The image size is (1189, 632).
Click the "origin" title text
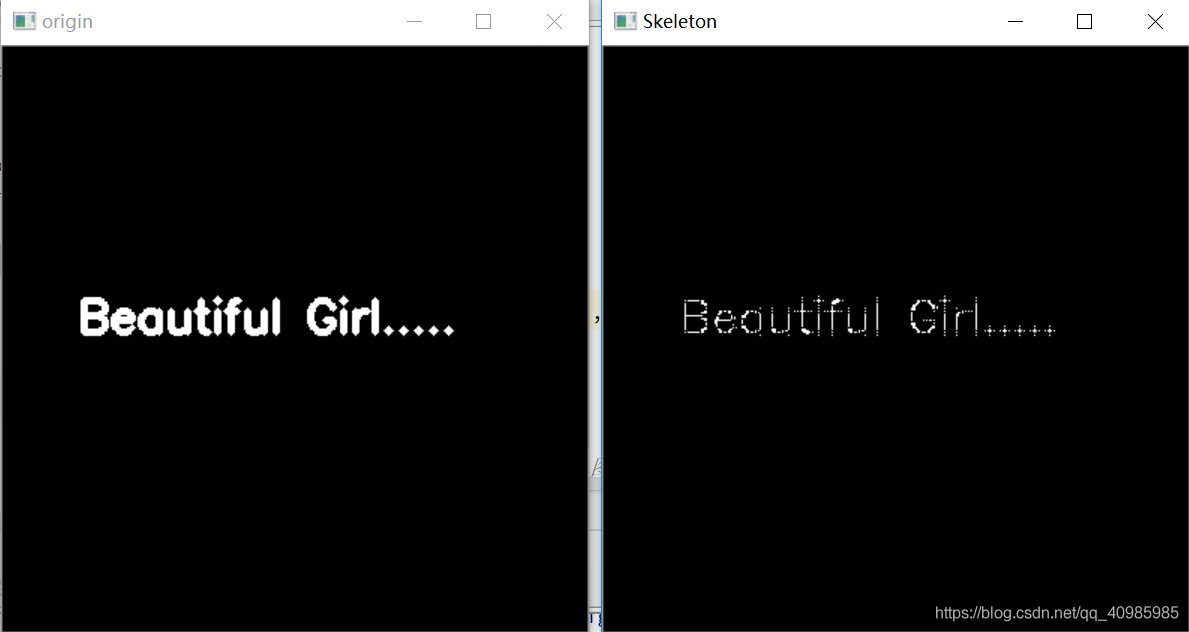tap(67, 21)
